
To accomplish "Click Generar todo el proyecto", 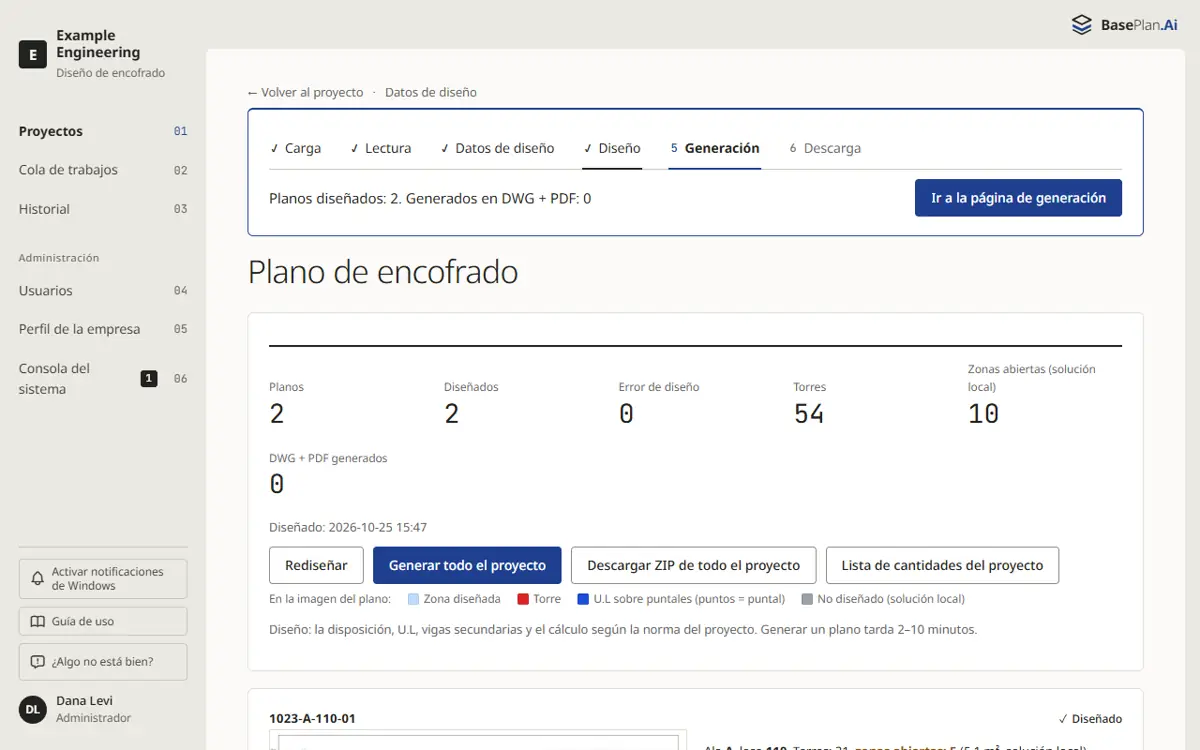I will (x=467, y=565).
